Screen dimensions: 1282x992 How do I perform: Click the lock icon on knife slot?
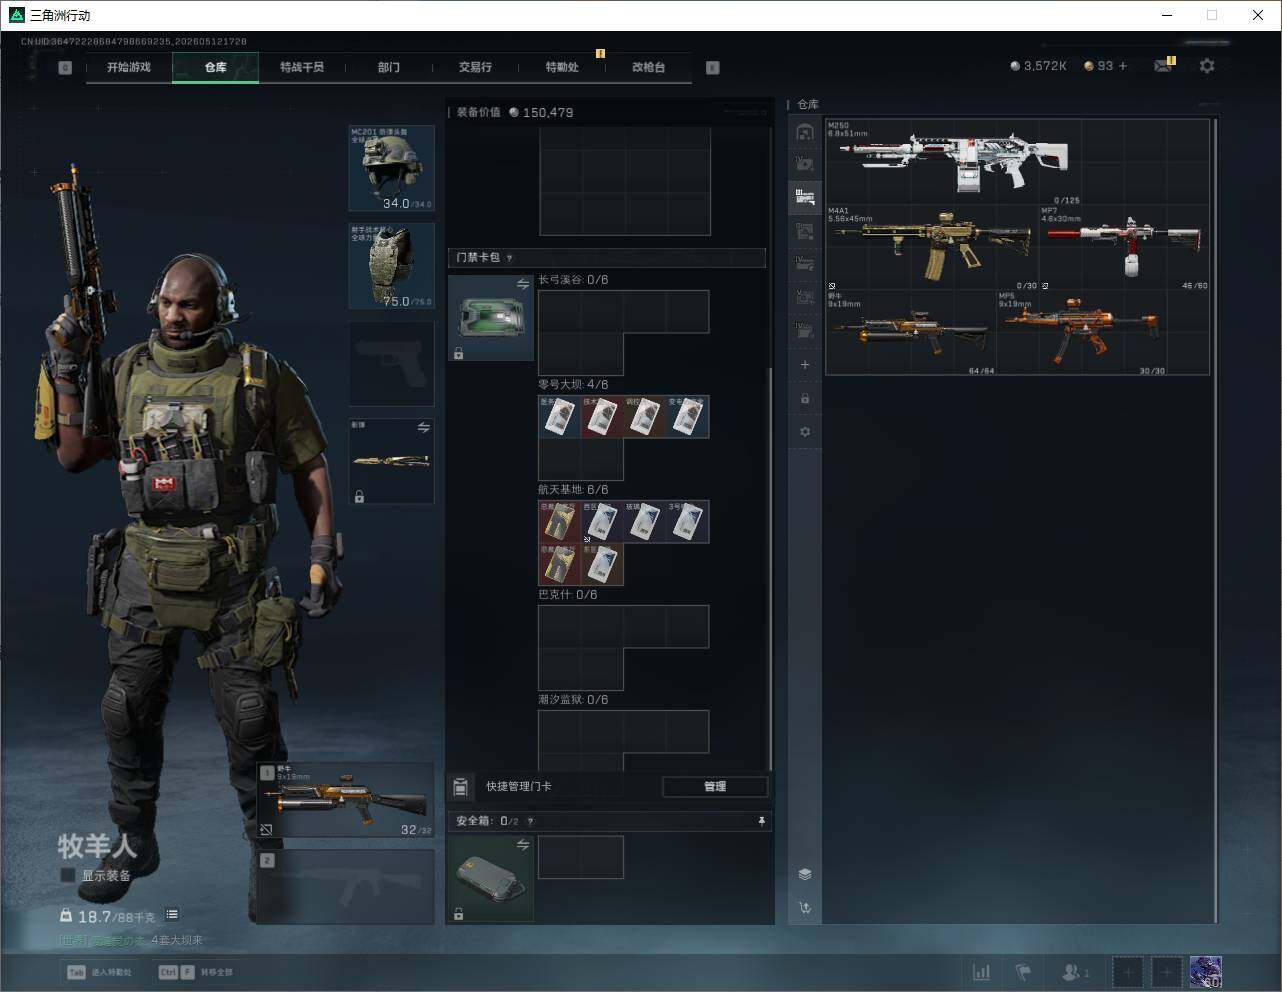tap(359, 496)
